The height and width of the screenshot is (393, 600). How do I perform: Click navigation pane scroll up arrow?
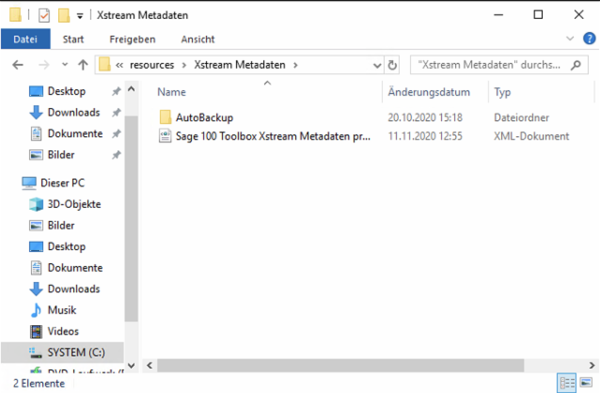tap(131, 89)
